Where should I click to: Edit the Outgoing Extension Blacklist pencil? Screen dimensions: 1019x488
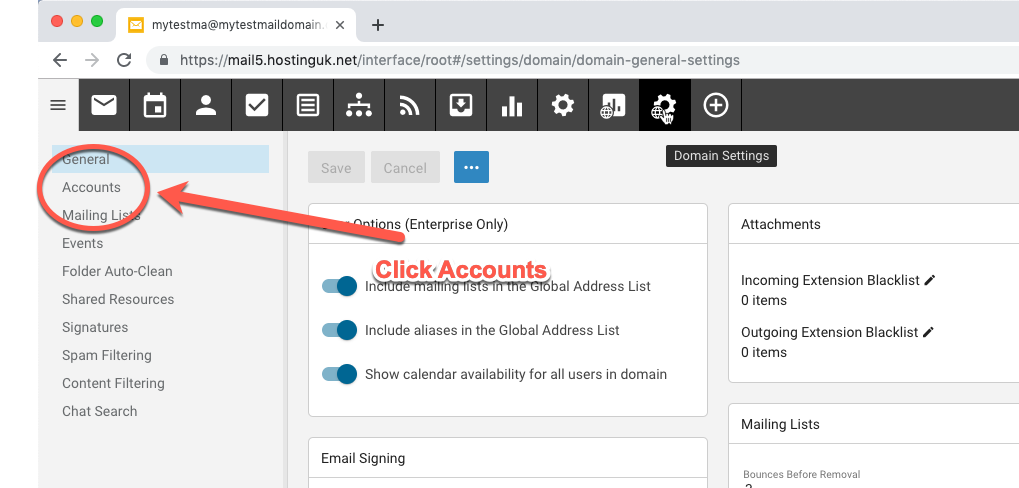pyautogui.click(x=929, y=332)
